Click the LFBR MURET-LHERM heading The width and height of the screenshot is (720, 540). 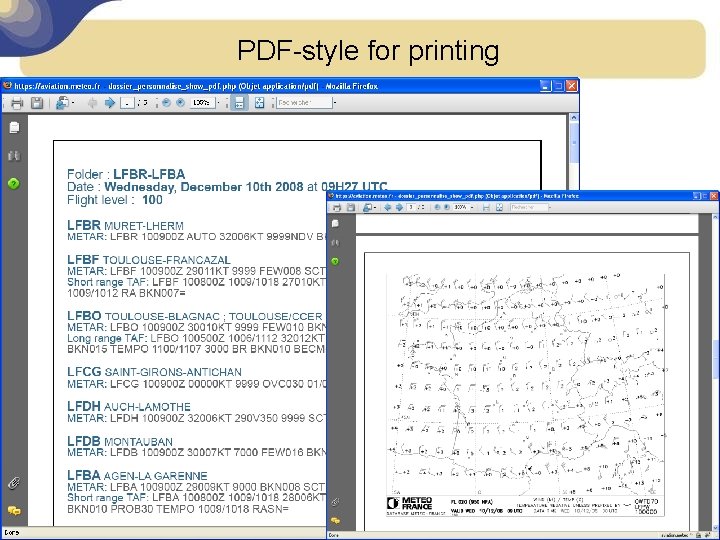125,225
